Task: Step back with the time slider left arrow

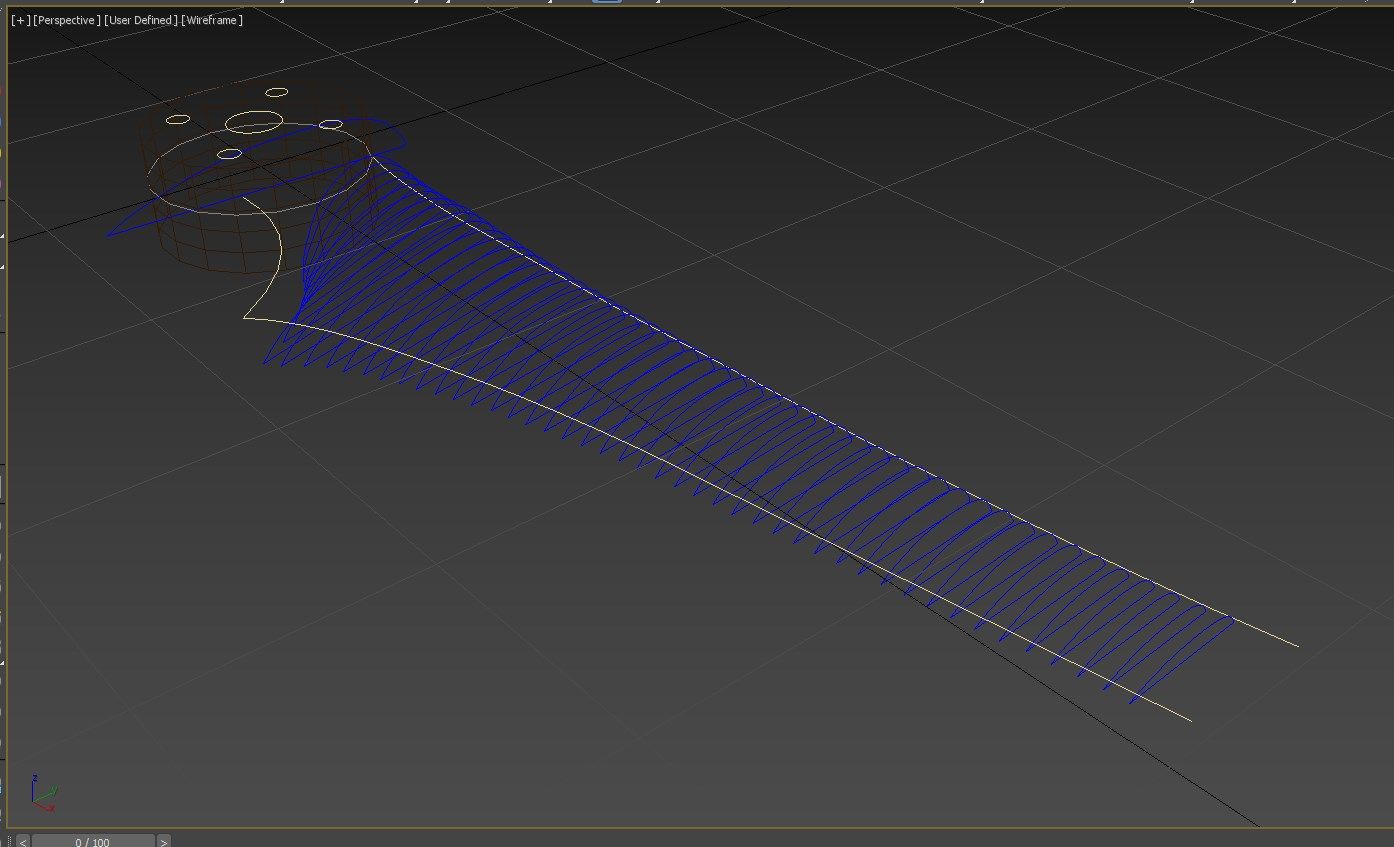Action: pos(23,841)
